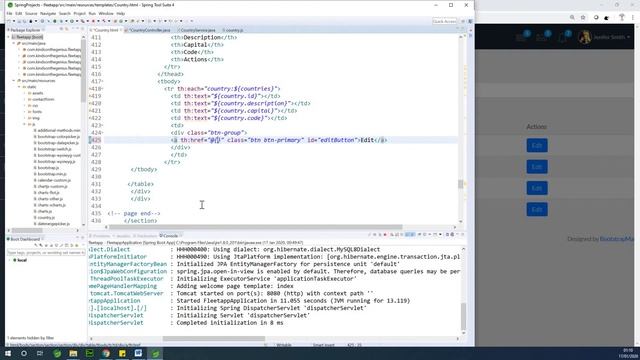Expand the contactform folder
The height and width of the screenshot is (360, 640).
coord(24,99)
